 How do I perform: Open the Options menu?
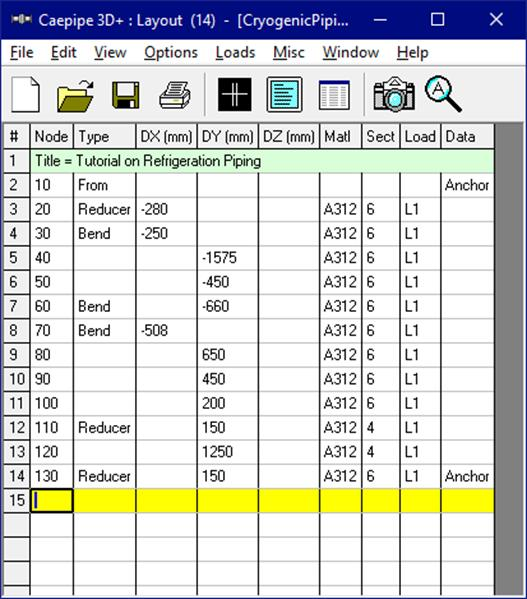(x=171, y=52)
